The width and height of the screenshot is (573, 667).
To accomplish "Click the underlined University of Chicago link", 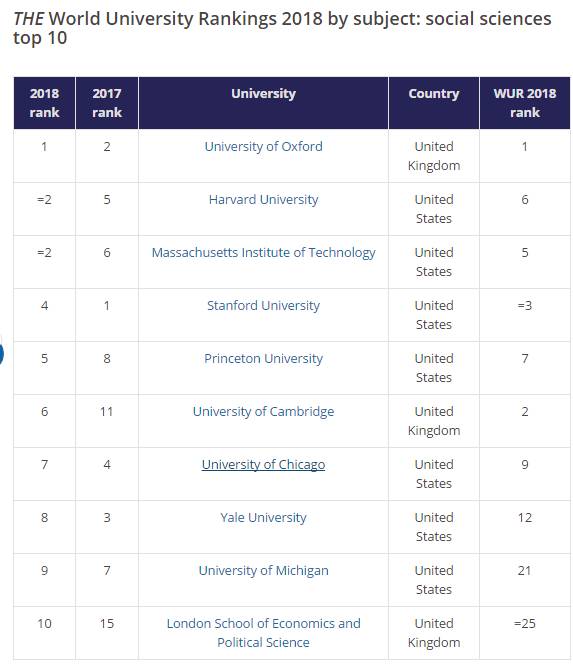I will click(x=263, y=465).
